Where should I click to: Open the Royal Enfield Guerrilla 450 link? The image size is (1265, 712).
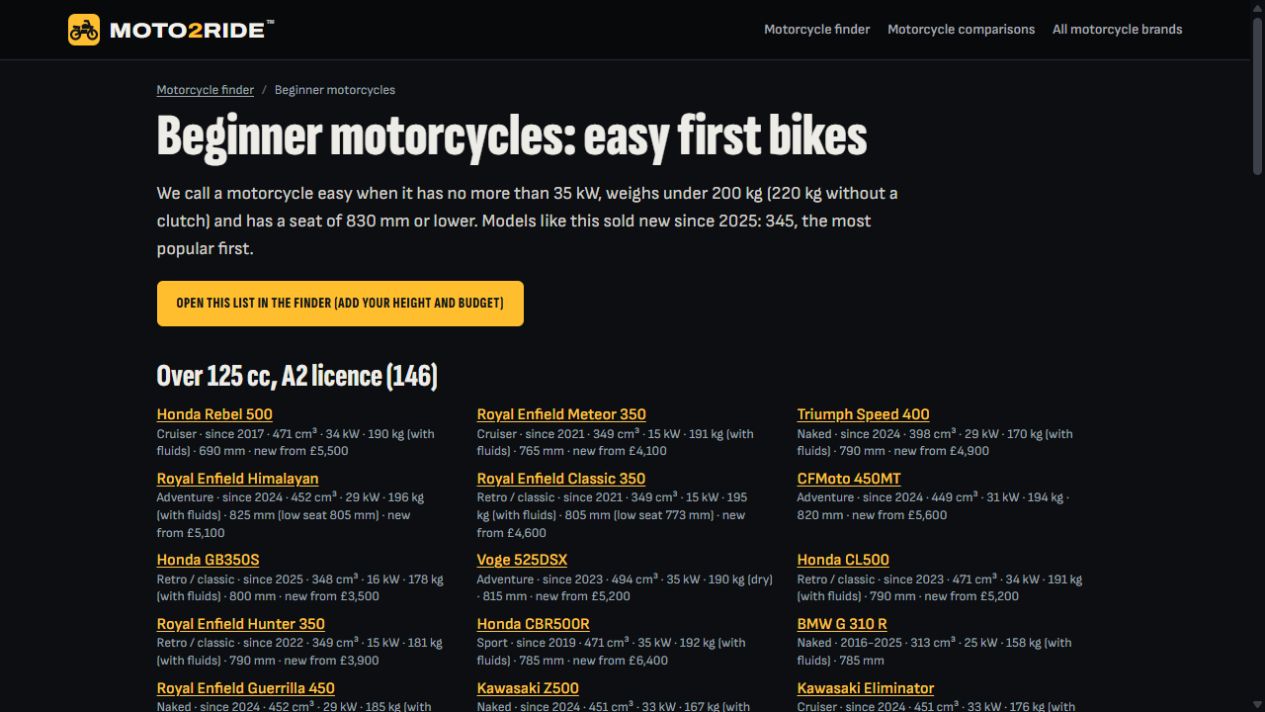[245, 688]
